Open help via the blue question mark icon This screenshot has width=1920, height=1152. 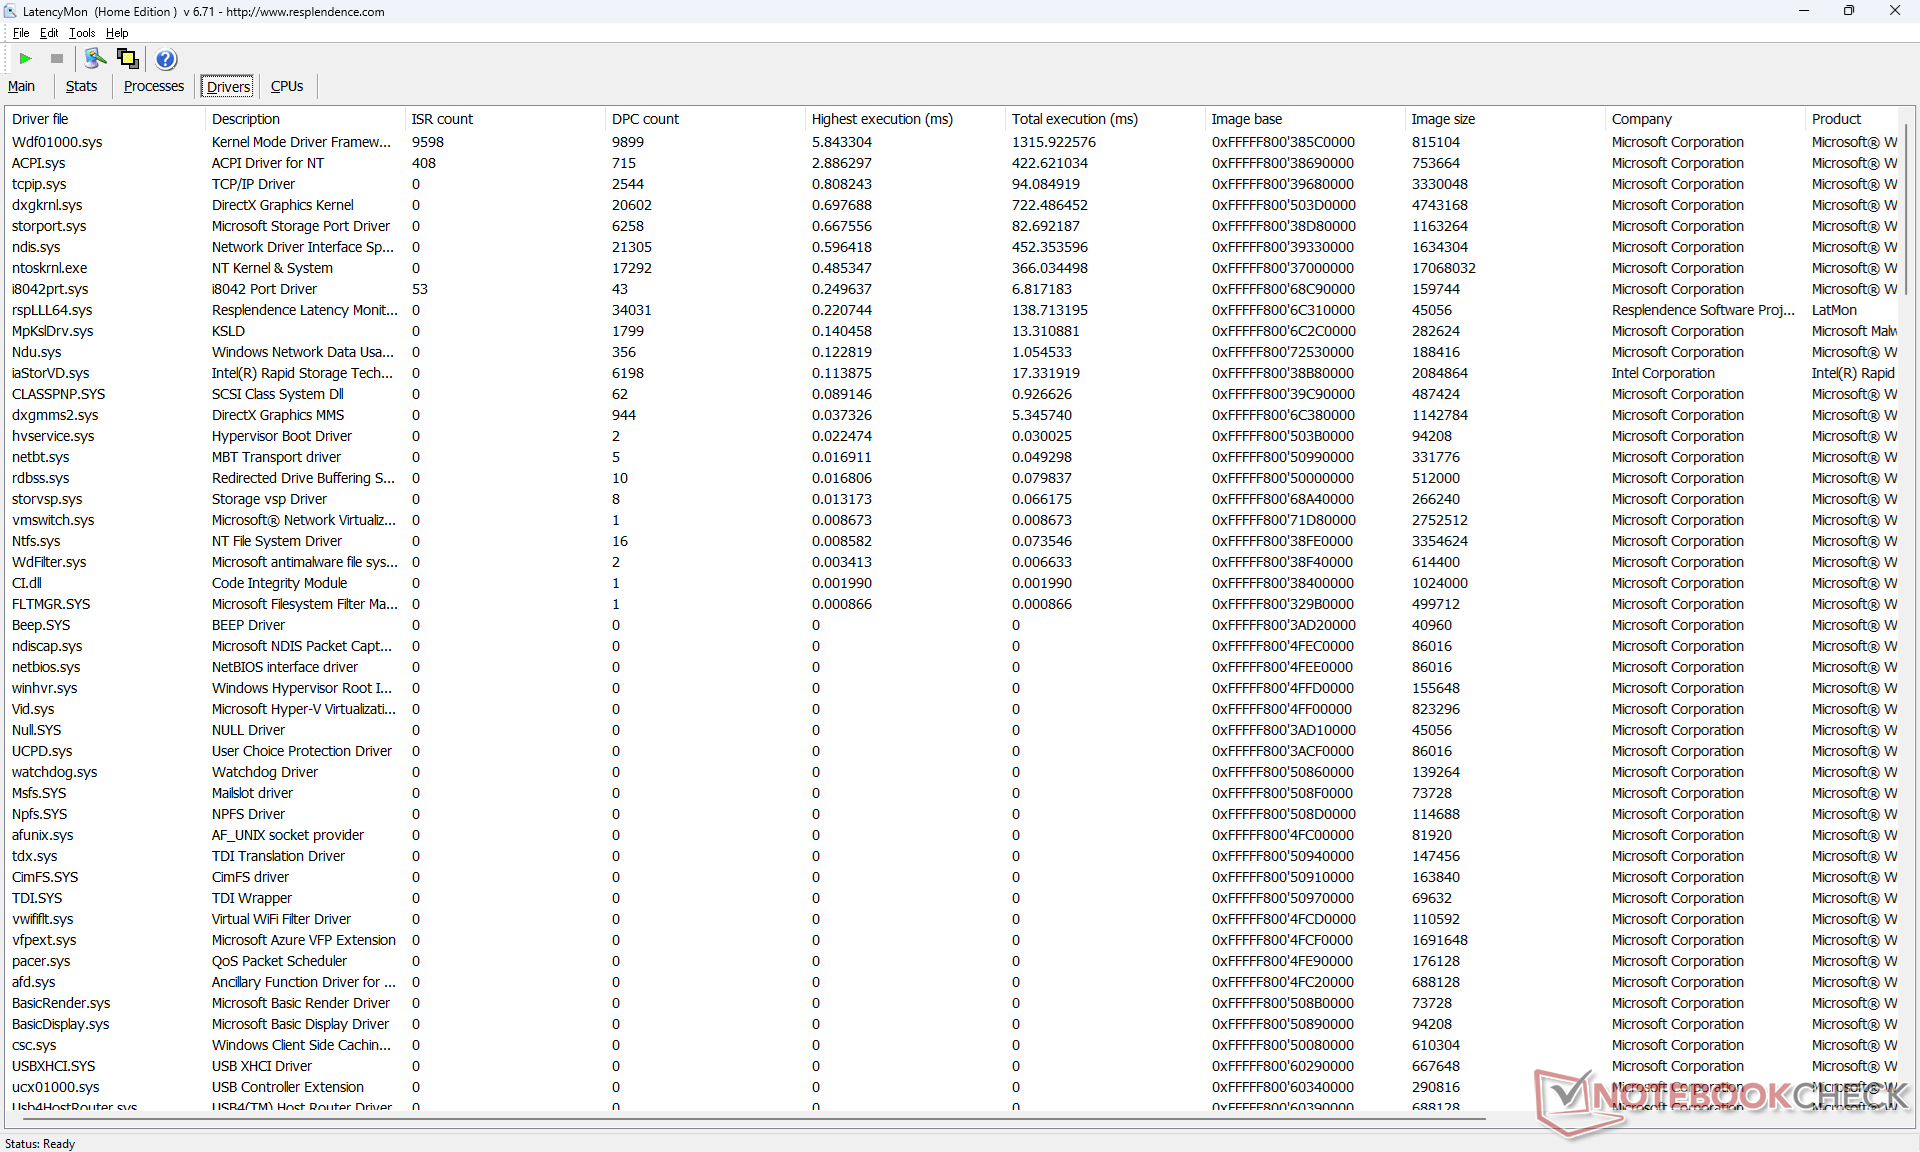click(166, 59)
